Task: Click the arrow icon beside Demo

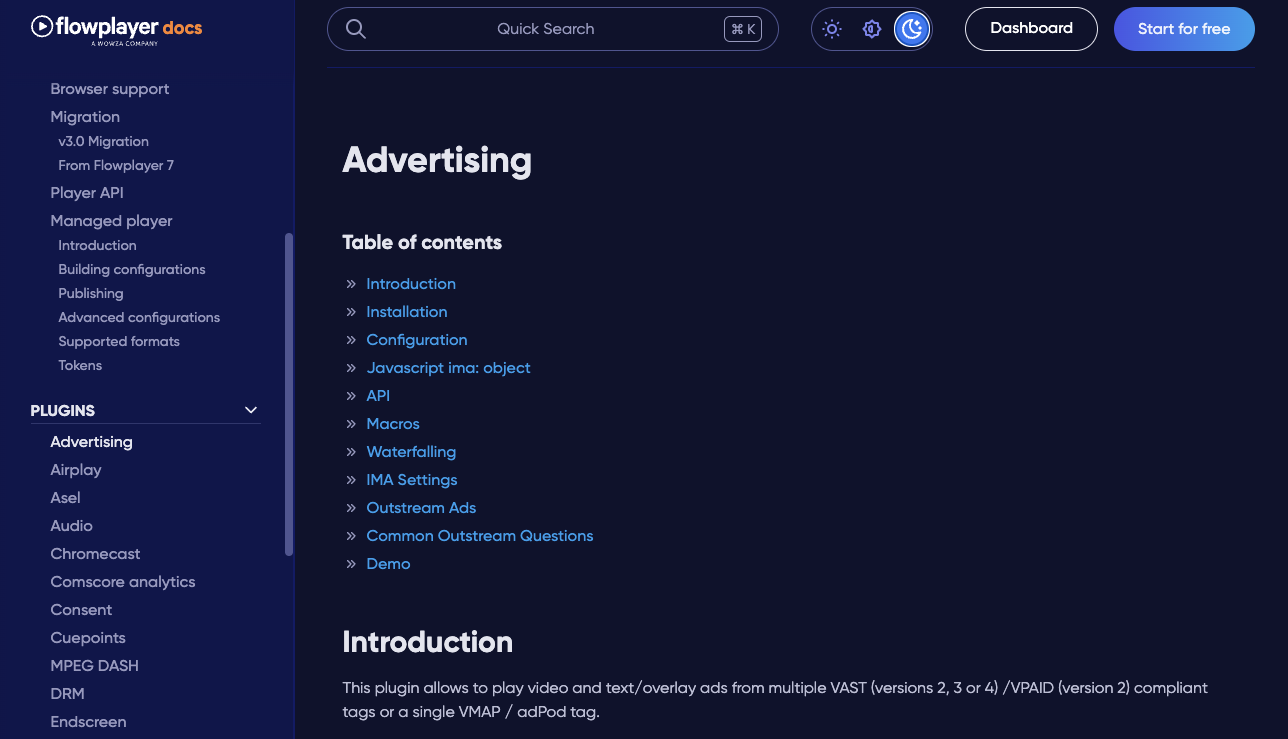Action: (x=351, y=564)
